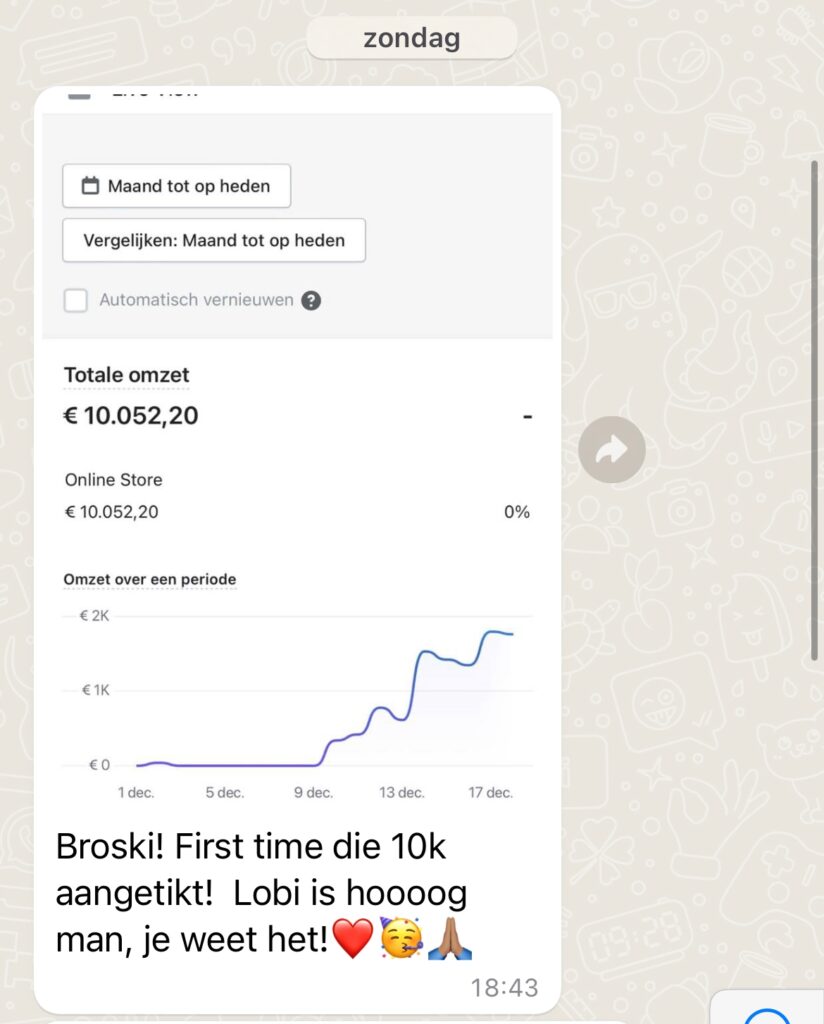
Task: Click the red heart emoji
Action: (x=353, y=938)
